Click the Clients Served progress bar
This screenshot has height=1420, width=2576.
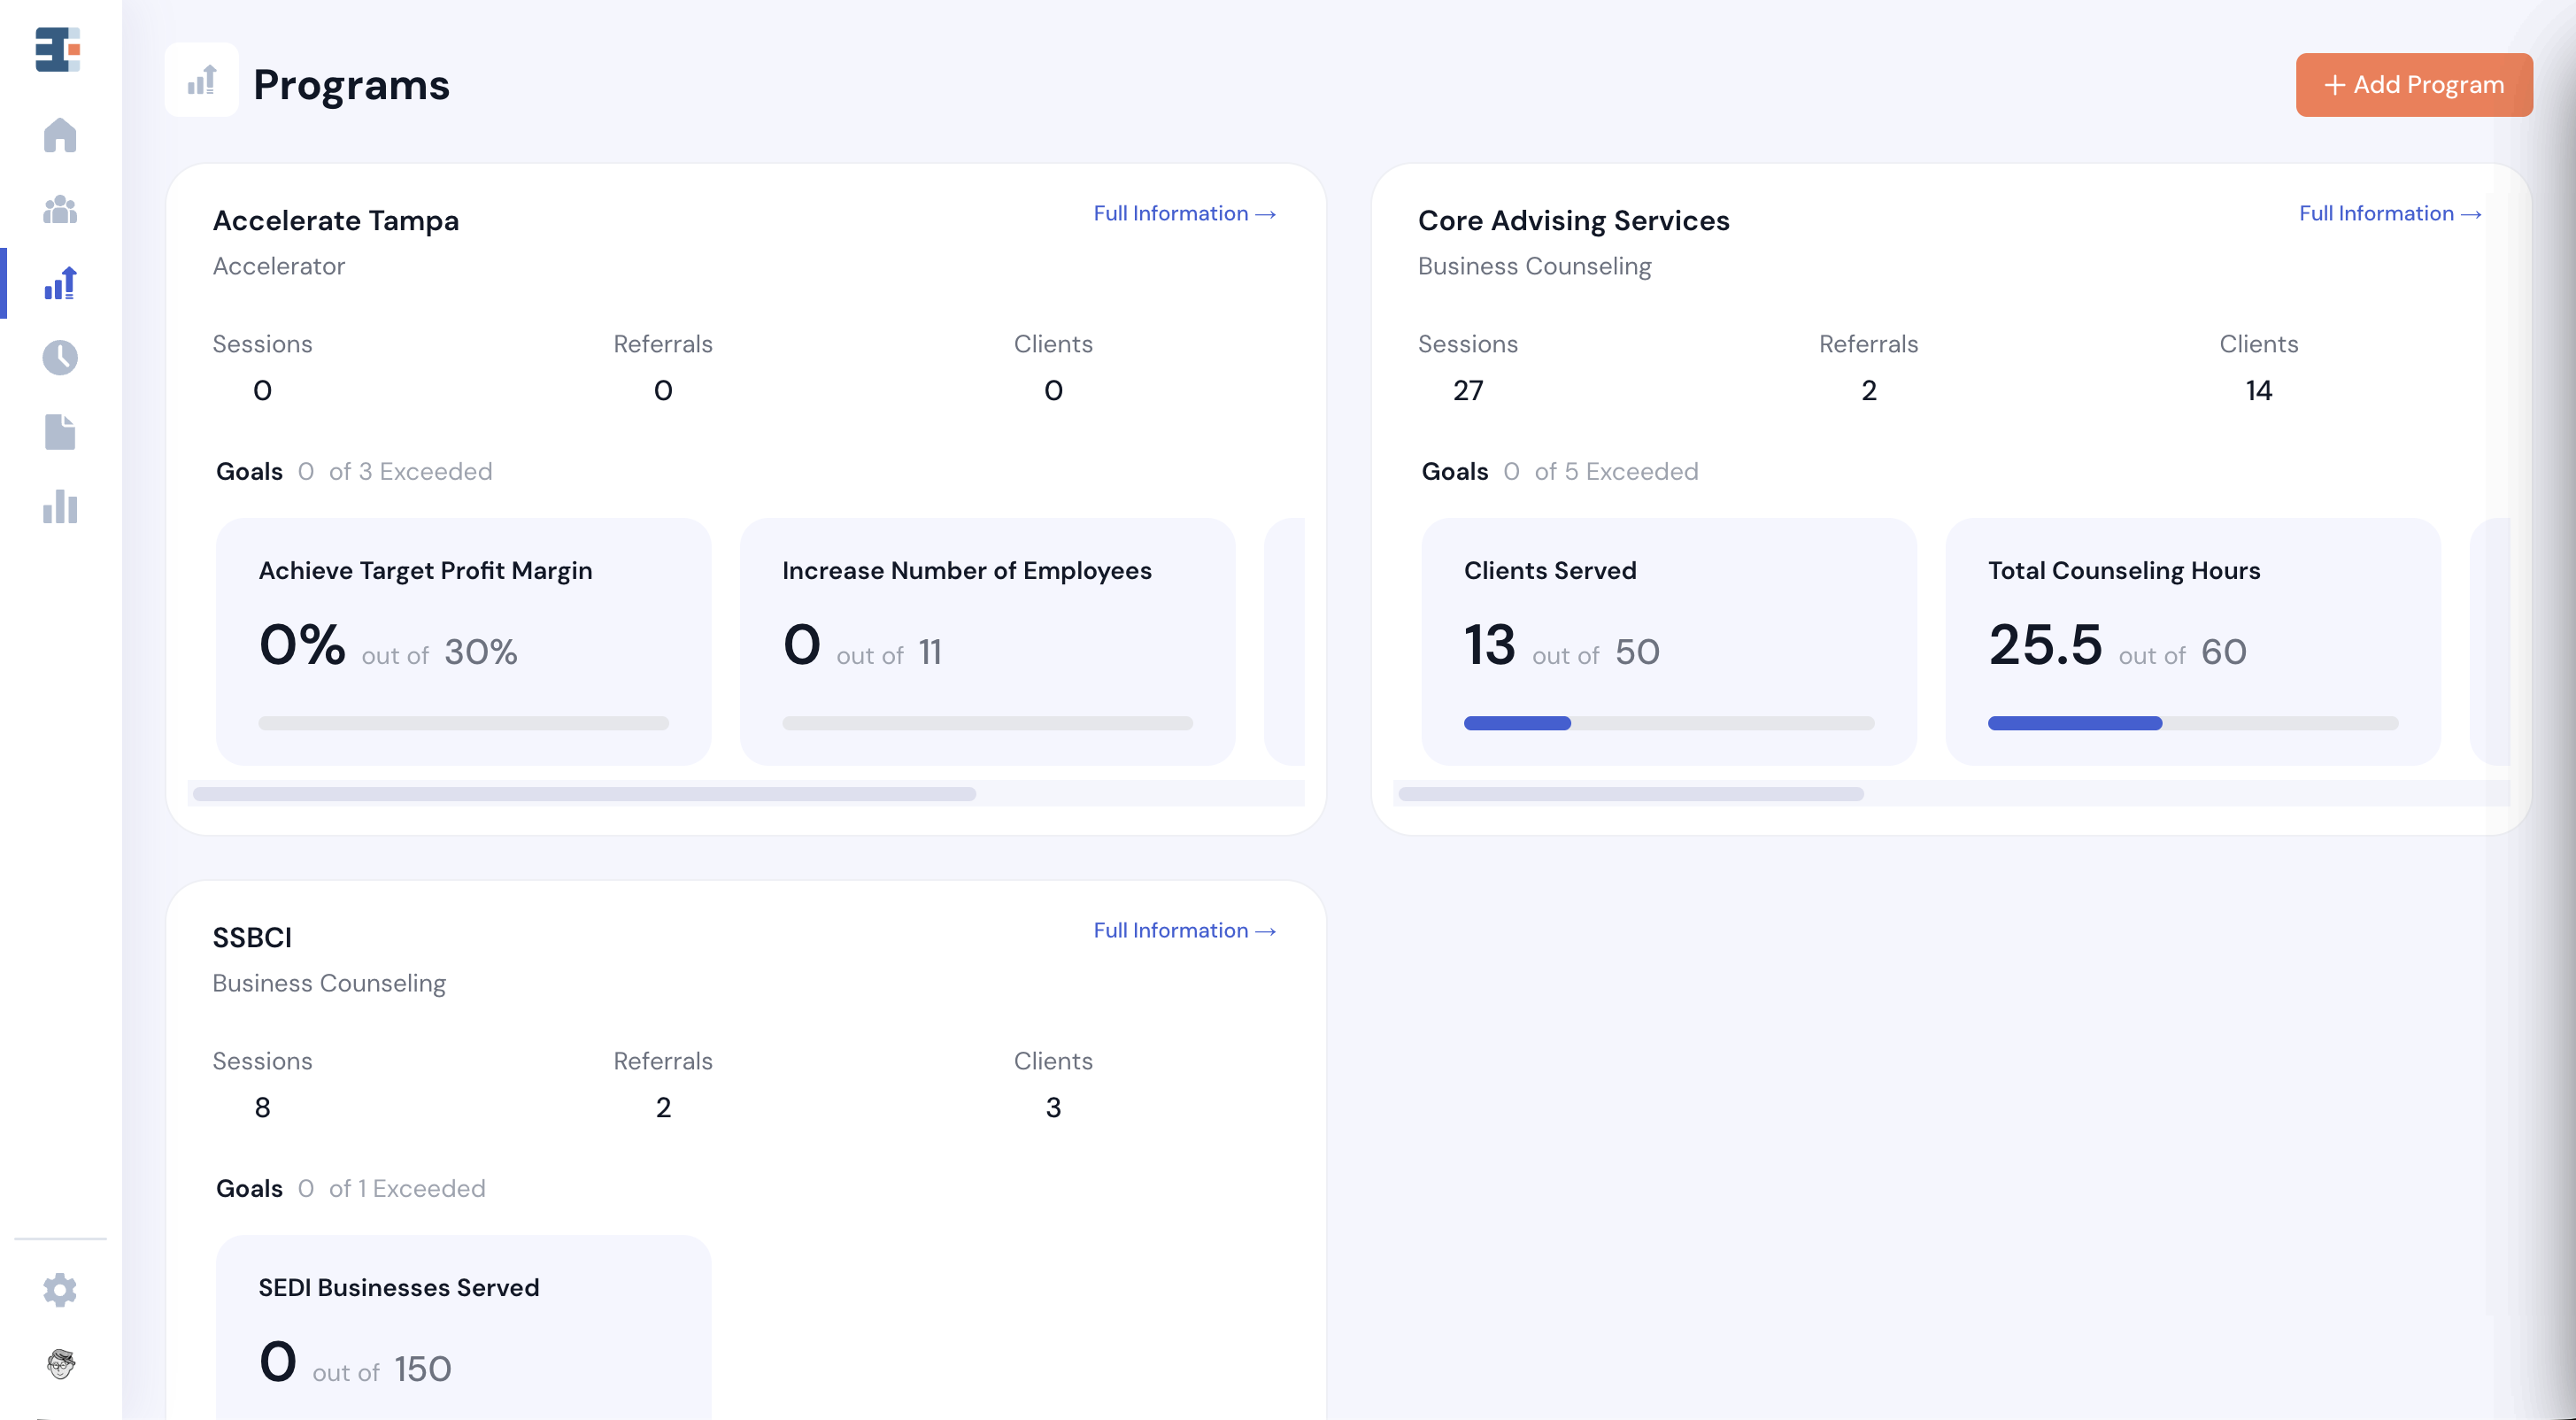pos(1668,723)
